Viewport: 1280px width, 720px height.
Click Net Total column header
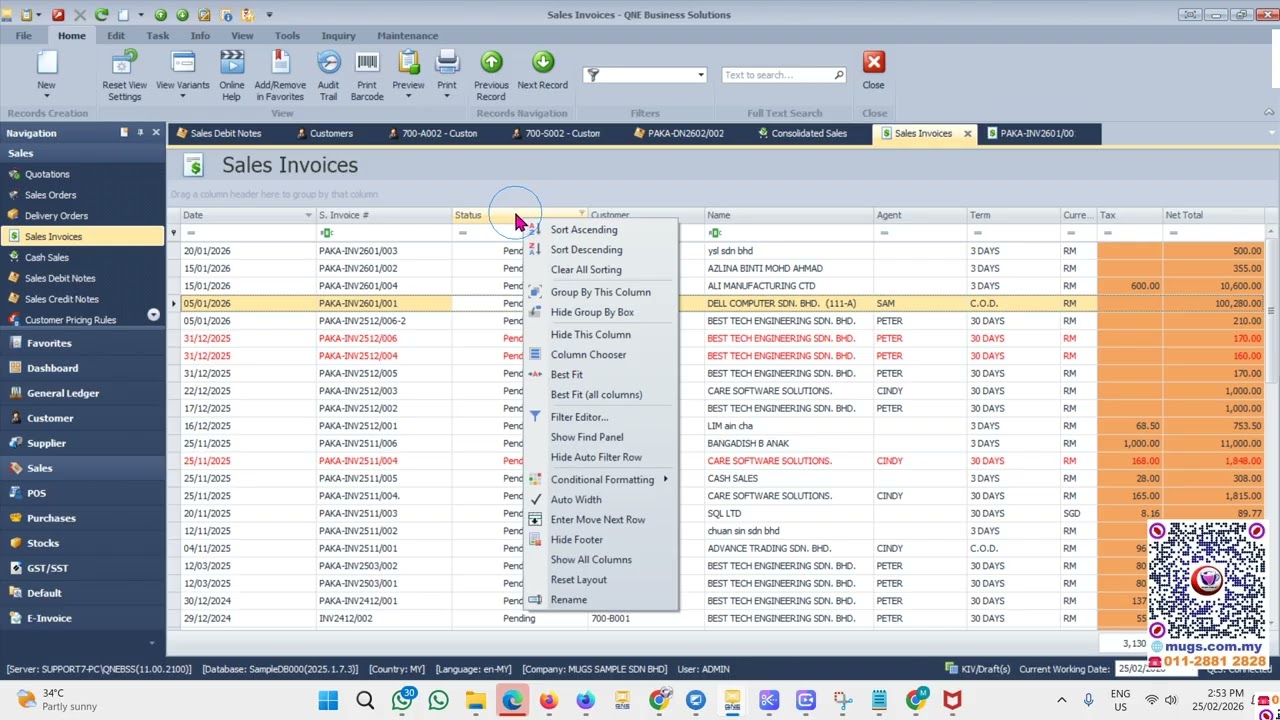1213,215
